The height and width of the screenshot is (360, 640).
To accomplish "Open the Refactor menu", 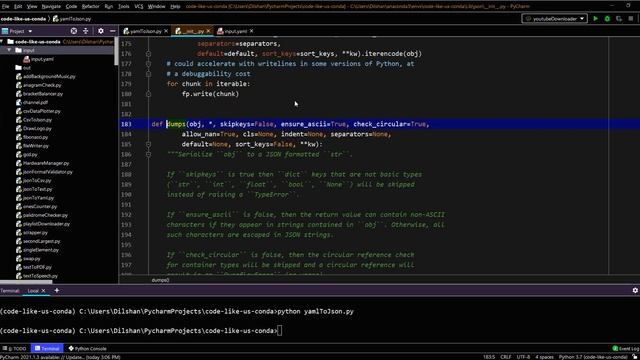I will click(91, 7).
